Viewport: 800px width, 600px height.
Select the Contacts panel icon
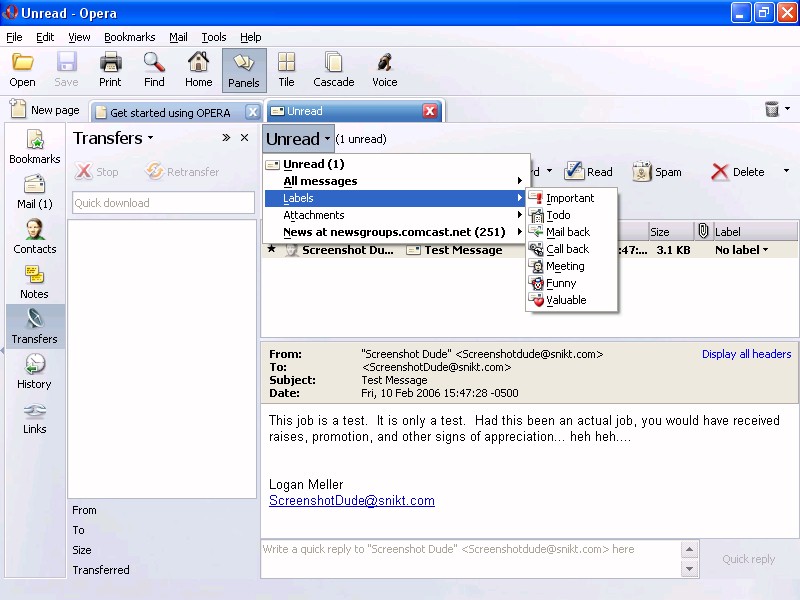point(34,236)
